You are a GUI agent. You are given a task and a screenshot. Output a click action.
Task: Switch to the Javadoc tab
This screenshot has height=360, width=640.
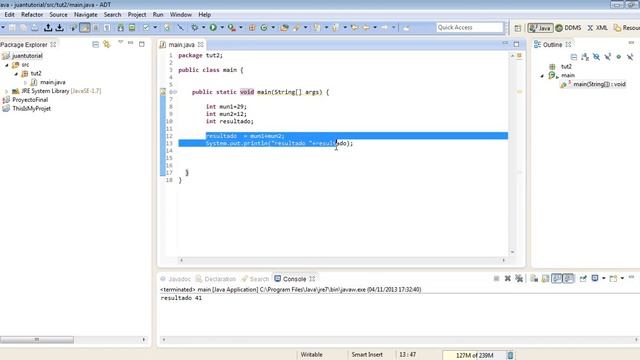[176, 279]
